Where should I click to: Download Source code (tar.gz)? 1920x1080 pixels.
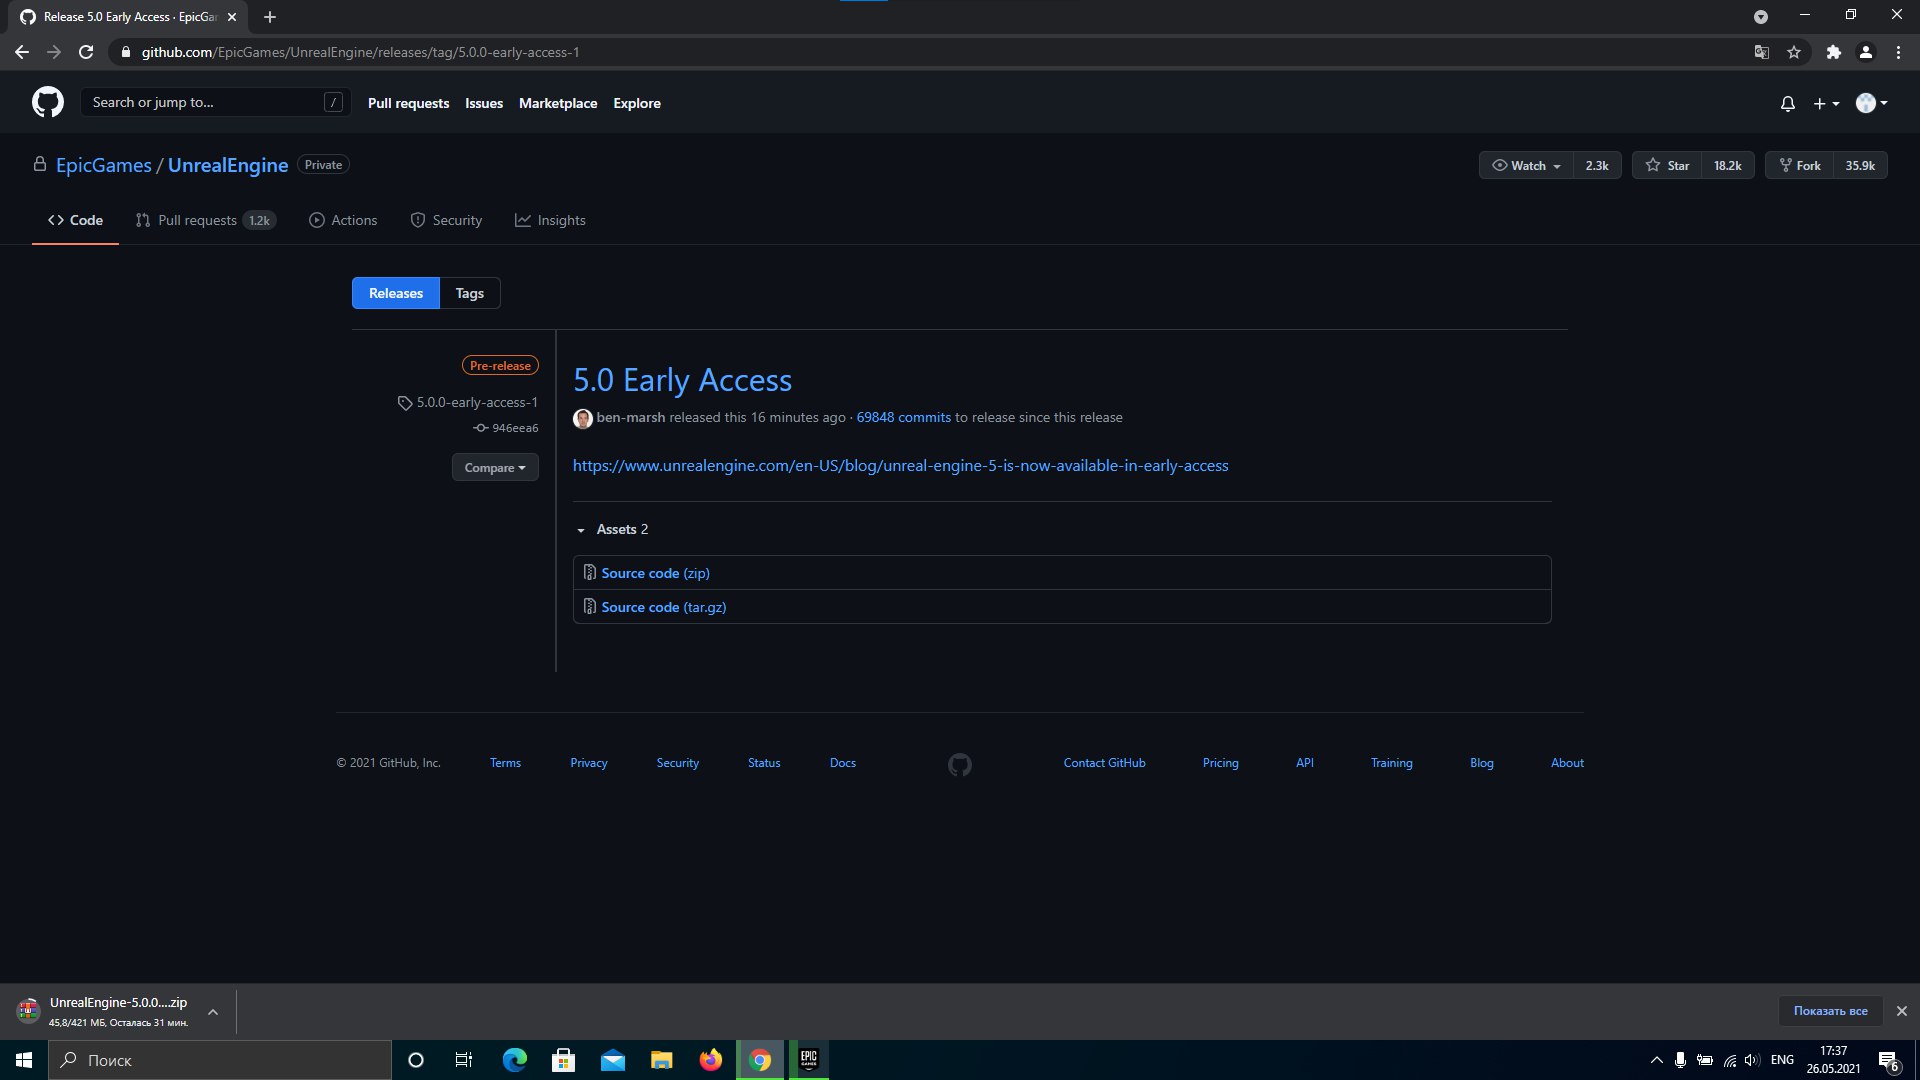pyautogui.click(x=664, y=607)
